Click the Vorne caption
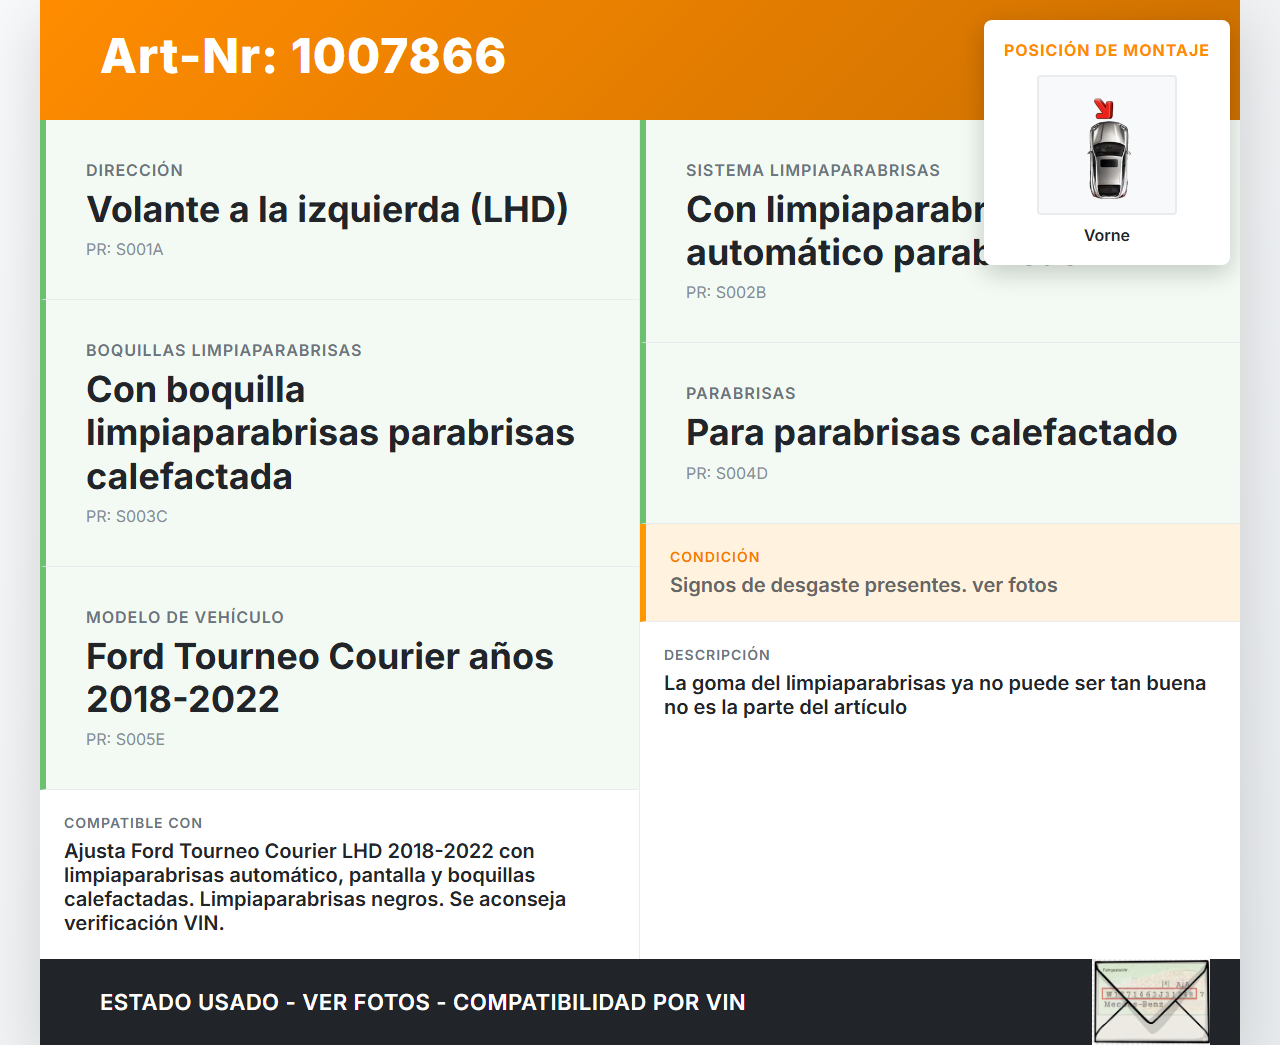This screenshot has width=1280, height=1046. click(x=1107, y=235)
